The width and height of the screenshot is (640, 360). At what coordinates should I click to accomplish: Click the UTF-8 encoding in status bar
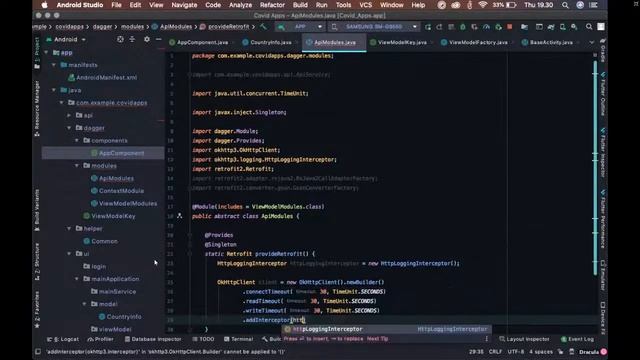(516, 351)
